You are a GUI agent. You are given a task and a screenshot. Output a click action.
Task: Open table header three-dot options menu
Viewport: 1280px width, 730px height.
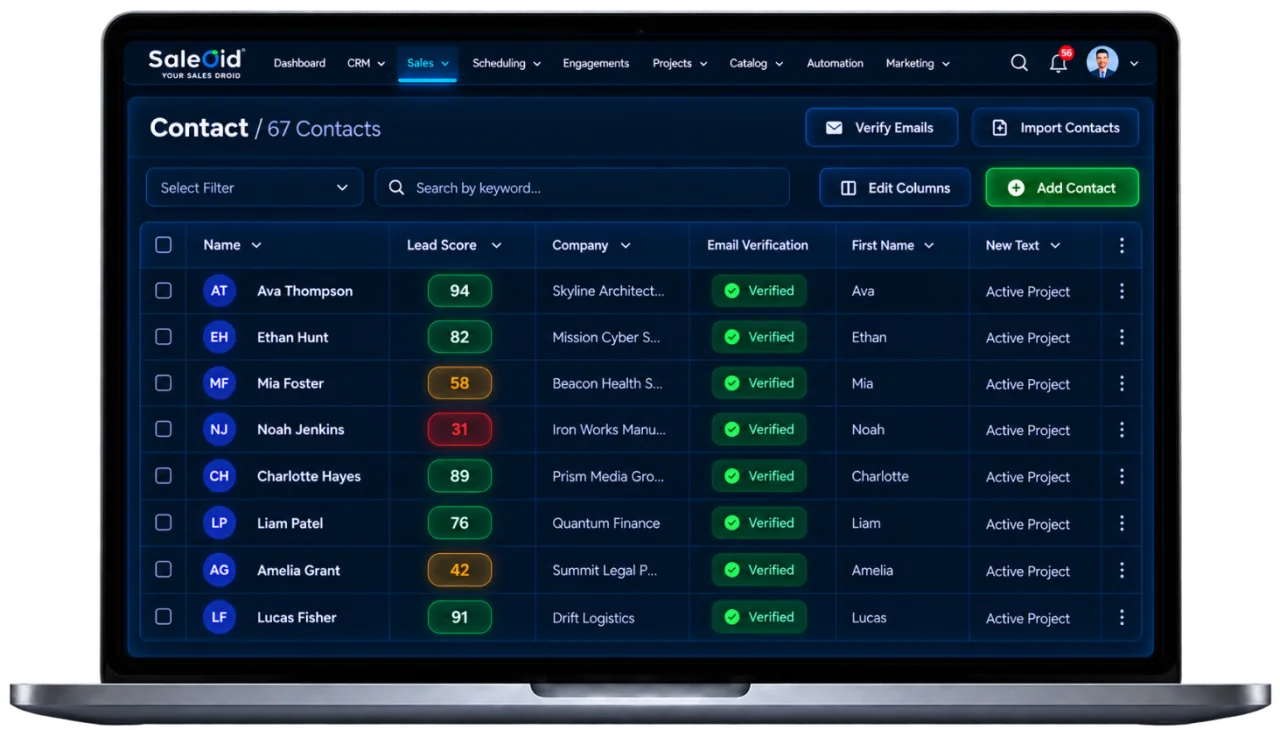(x=1122, y=245)
